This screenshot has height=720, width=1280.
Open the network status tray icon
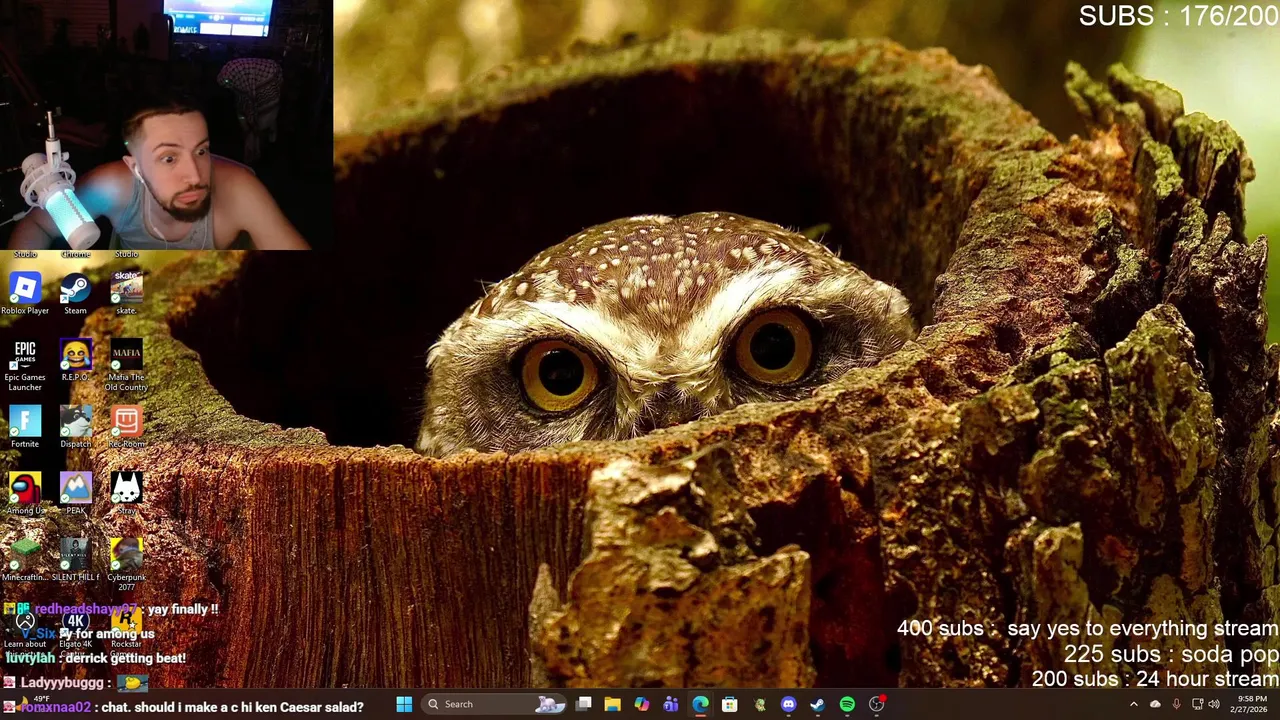(1197, 705)
